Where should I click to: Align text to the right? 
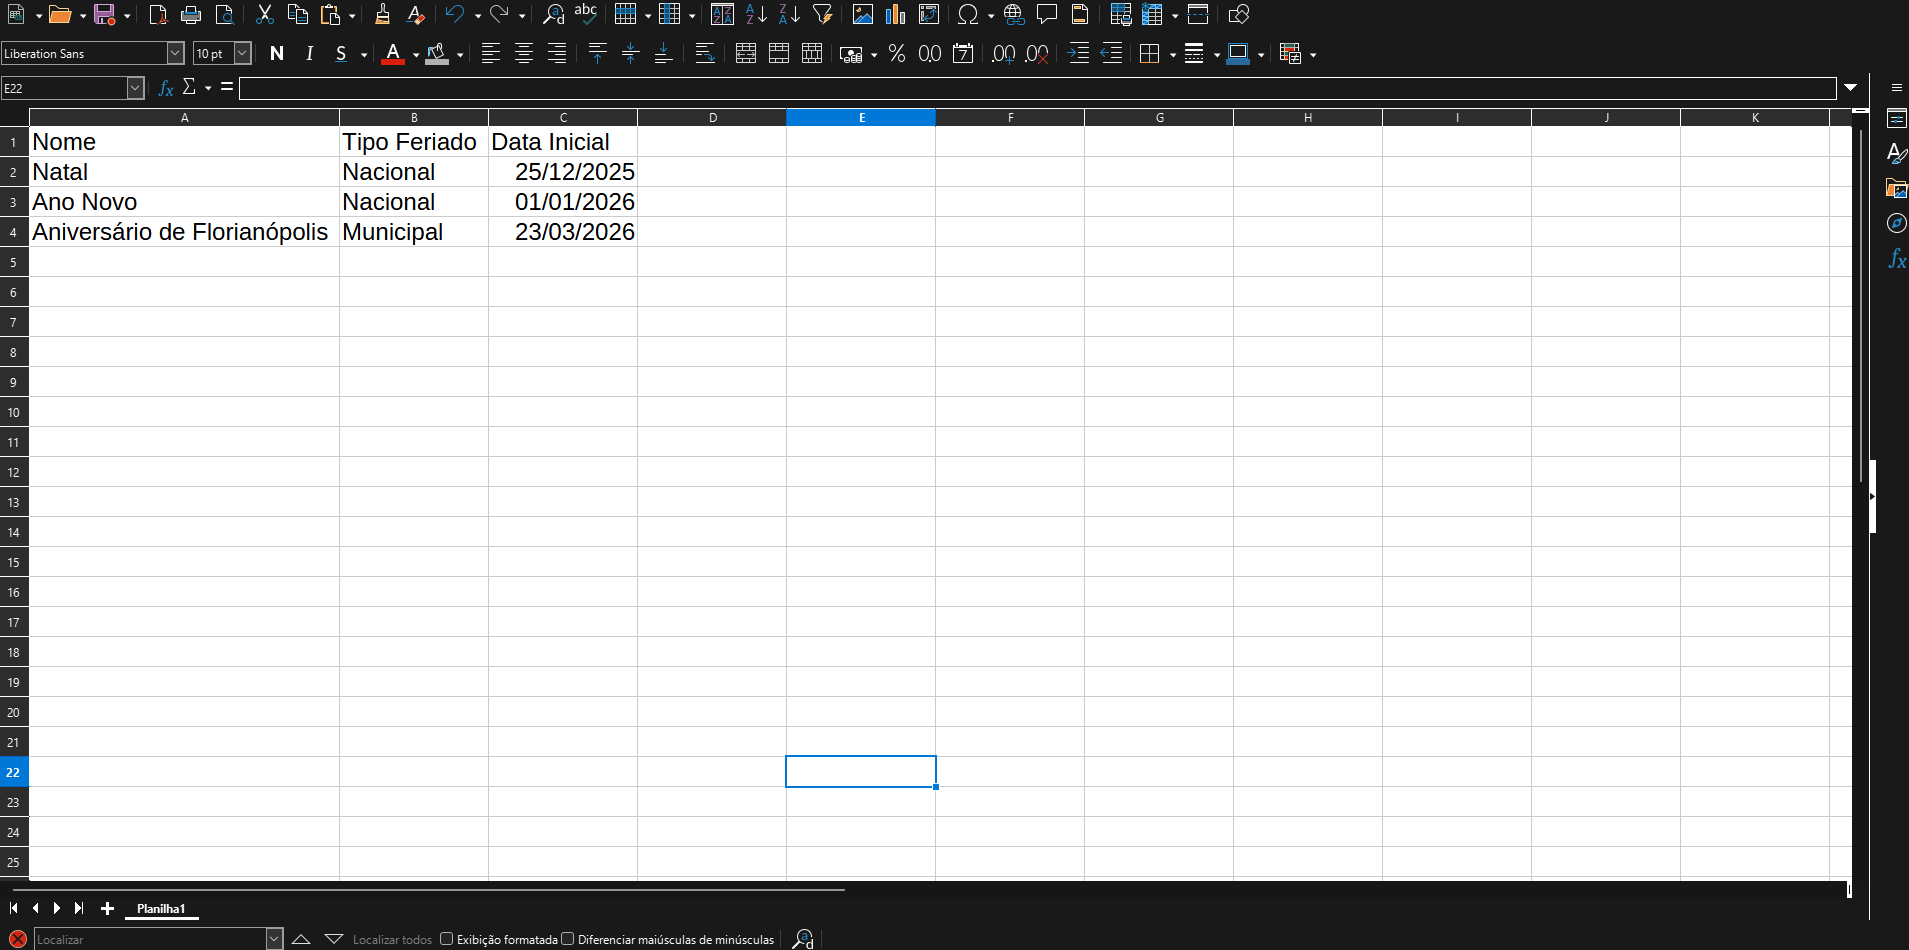click(557, 54)
